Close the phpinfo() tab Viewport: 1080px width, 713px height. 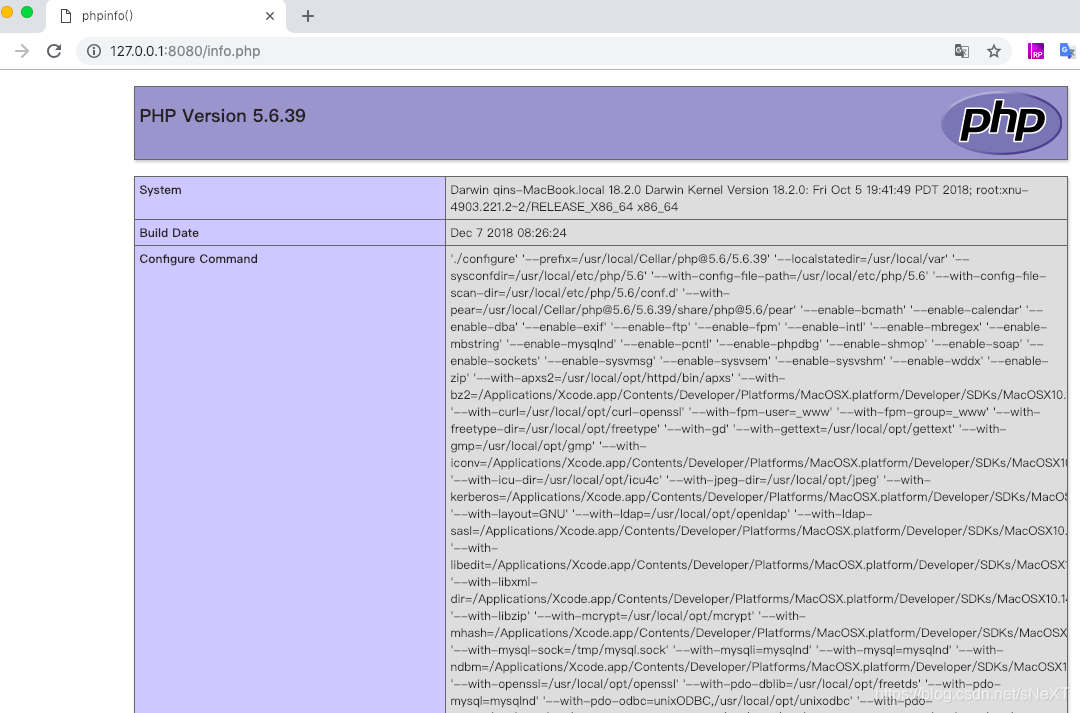click(x=270, y=16)
